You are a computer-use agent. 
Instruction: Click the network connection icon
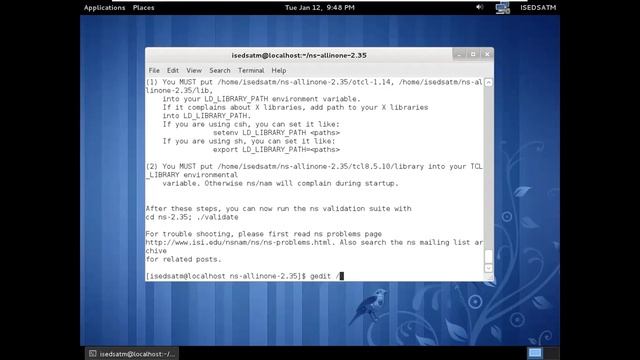[x=502, y=8]
